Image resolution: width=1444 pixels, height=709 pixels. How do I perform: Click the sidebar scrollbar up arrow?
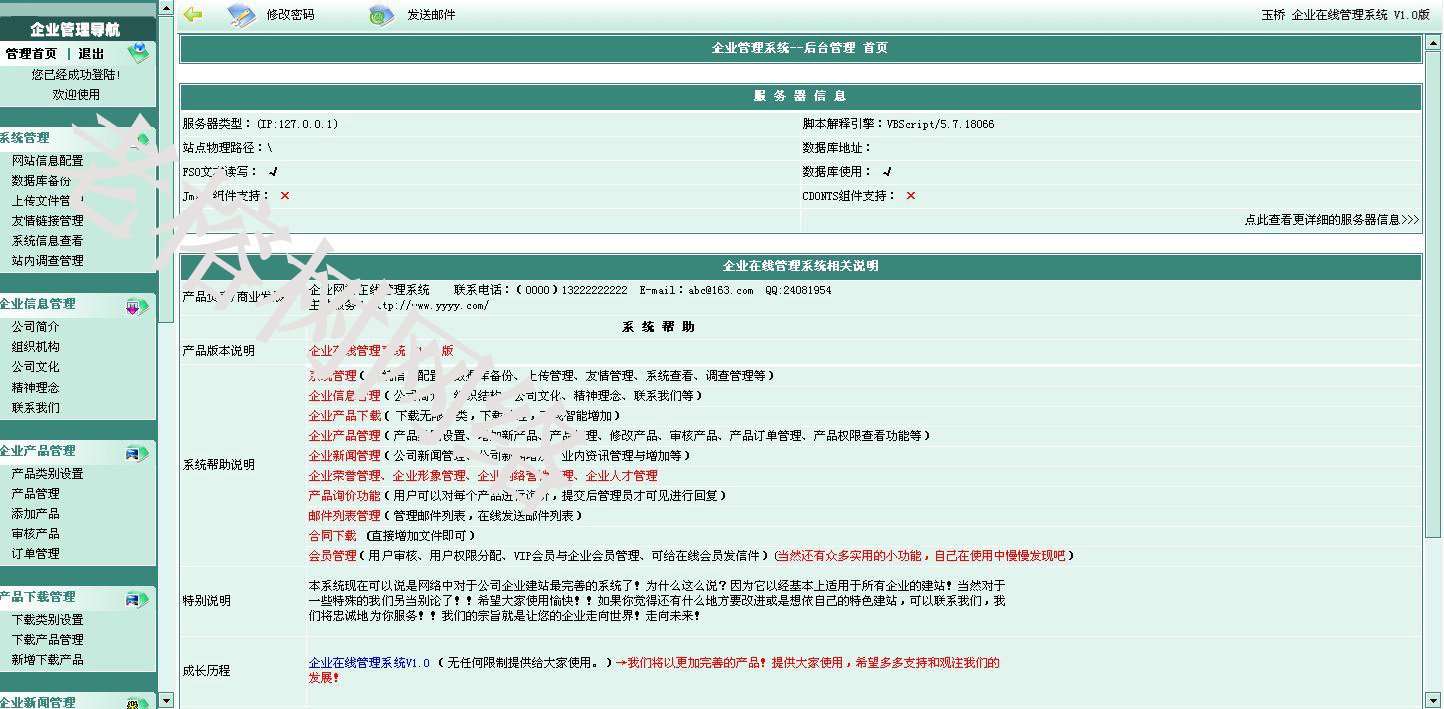[x=166, y=9]
